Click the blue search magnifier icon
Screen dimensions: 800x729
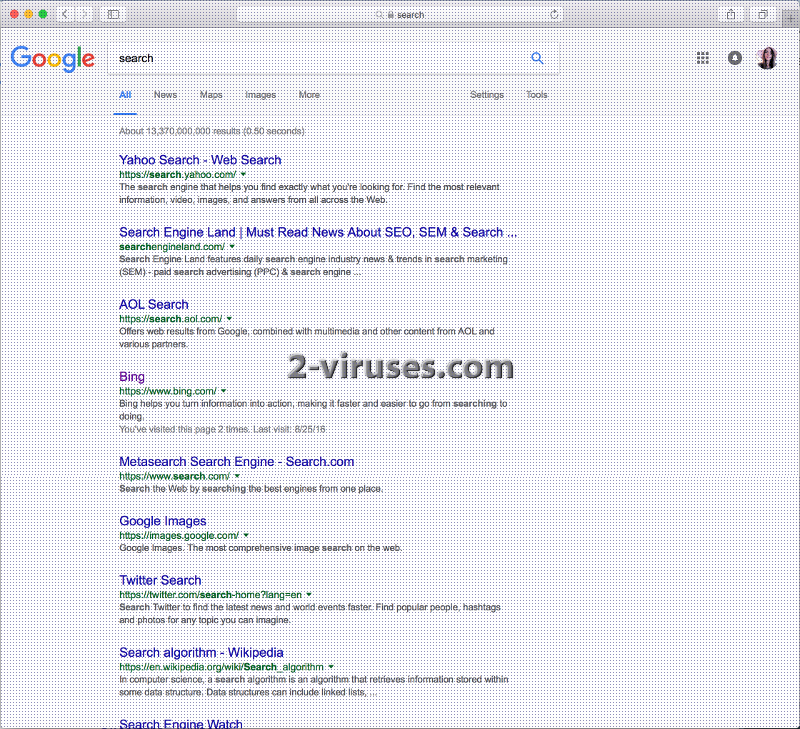point(537,58)
